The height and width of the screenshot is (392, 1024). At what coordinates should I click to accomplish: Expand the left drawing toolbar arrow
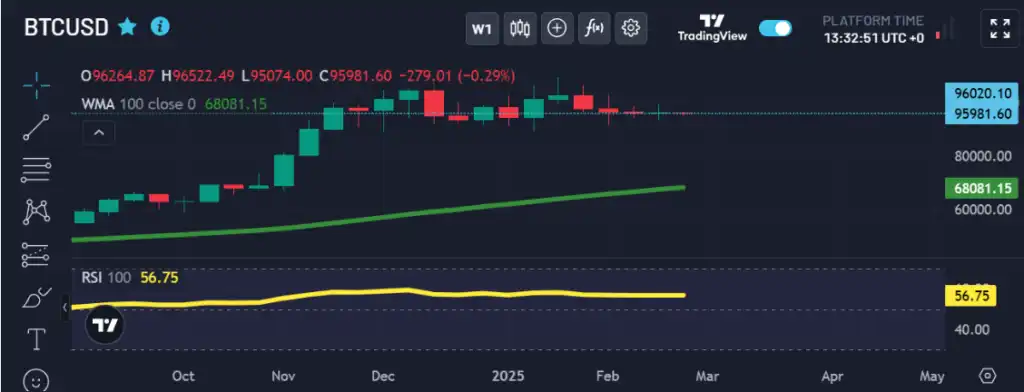65,307
